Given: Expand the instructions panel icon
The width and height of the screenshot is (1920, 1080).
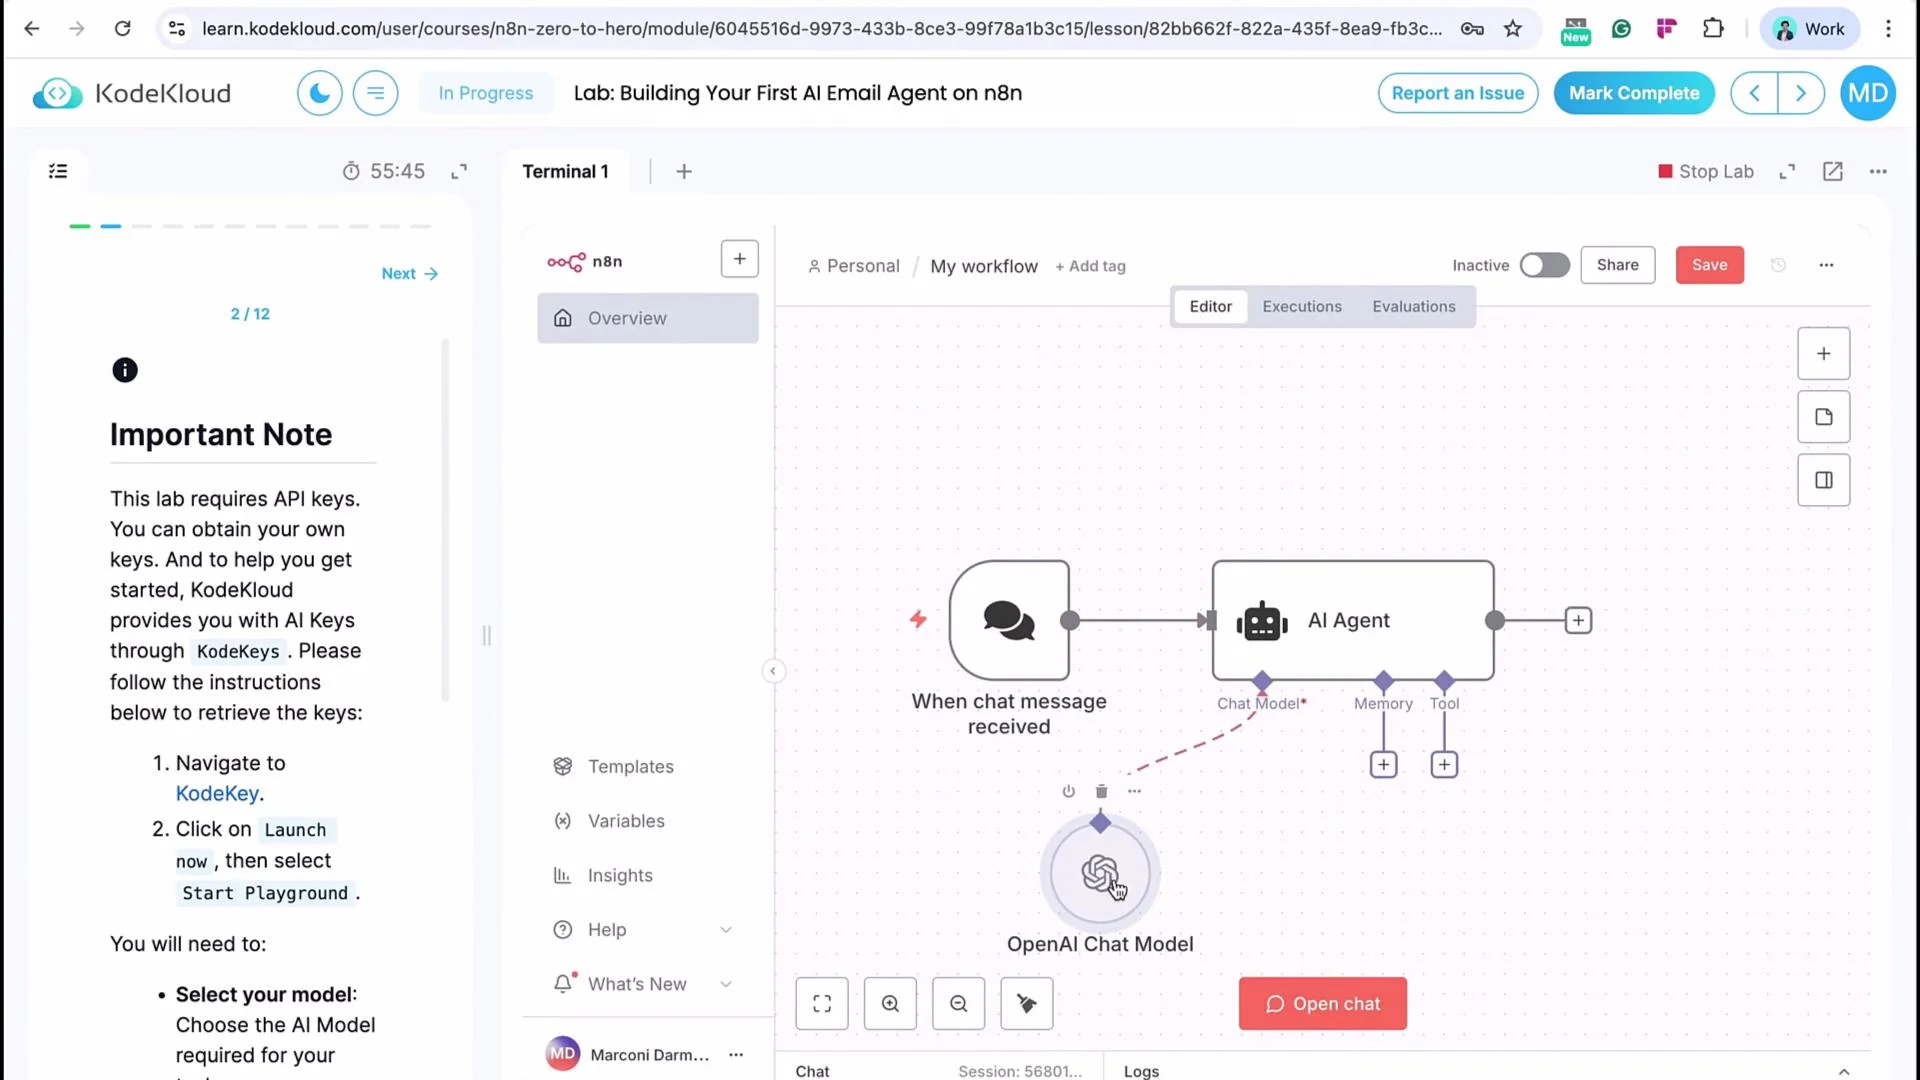Looking at the screenshot, I should pyautogui.click(x=459, y=172).
